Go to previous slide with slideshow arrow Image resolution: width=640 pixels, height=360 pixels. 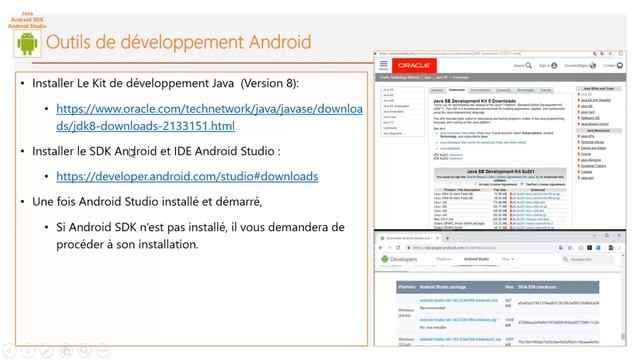[x=9, y=350]
